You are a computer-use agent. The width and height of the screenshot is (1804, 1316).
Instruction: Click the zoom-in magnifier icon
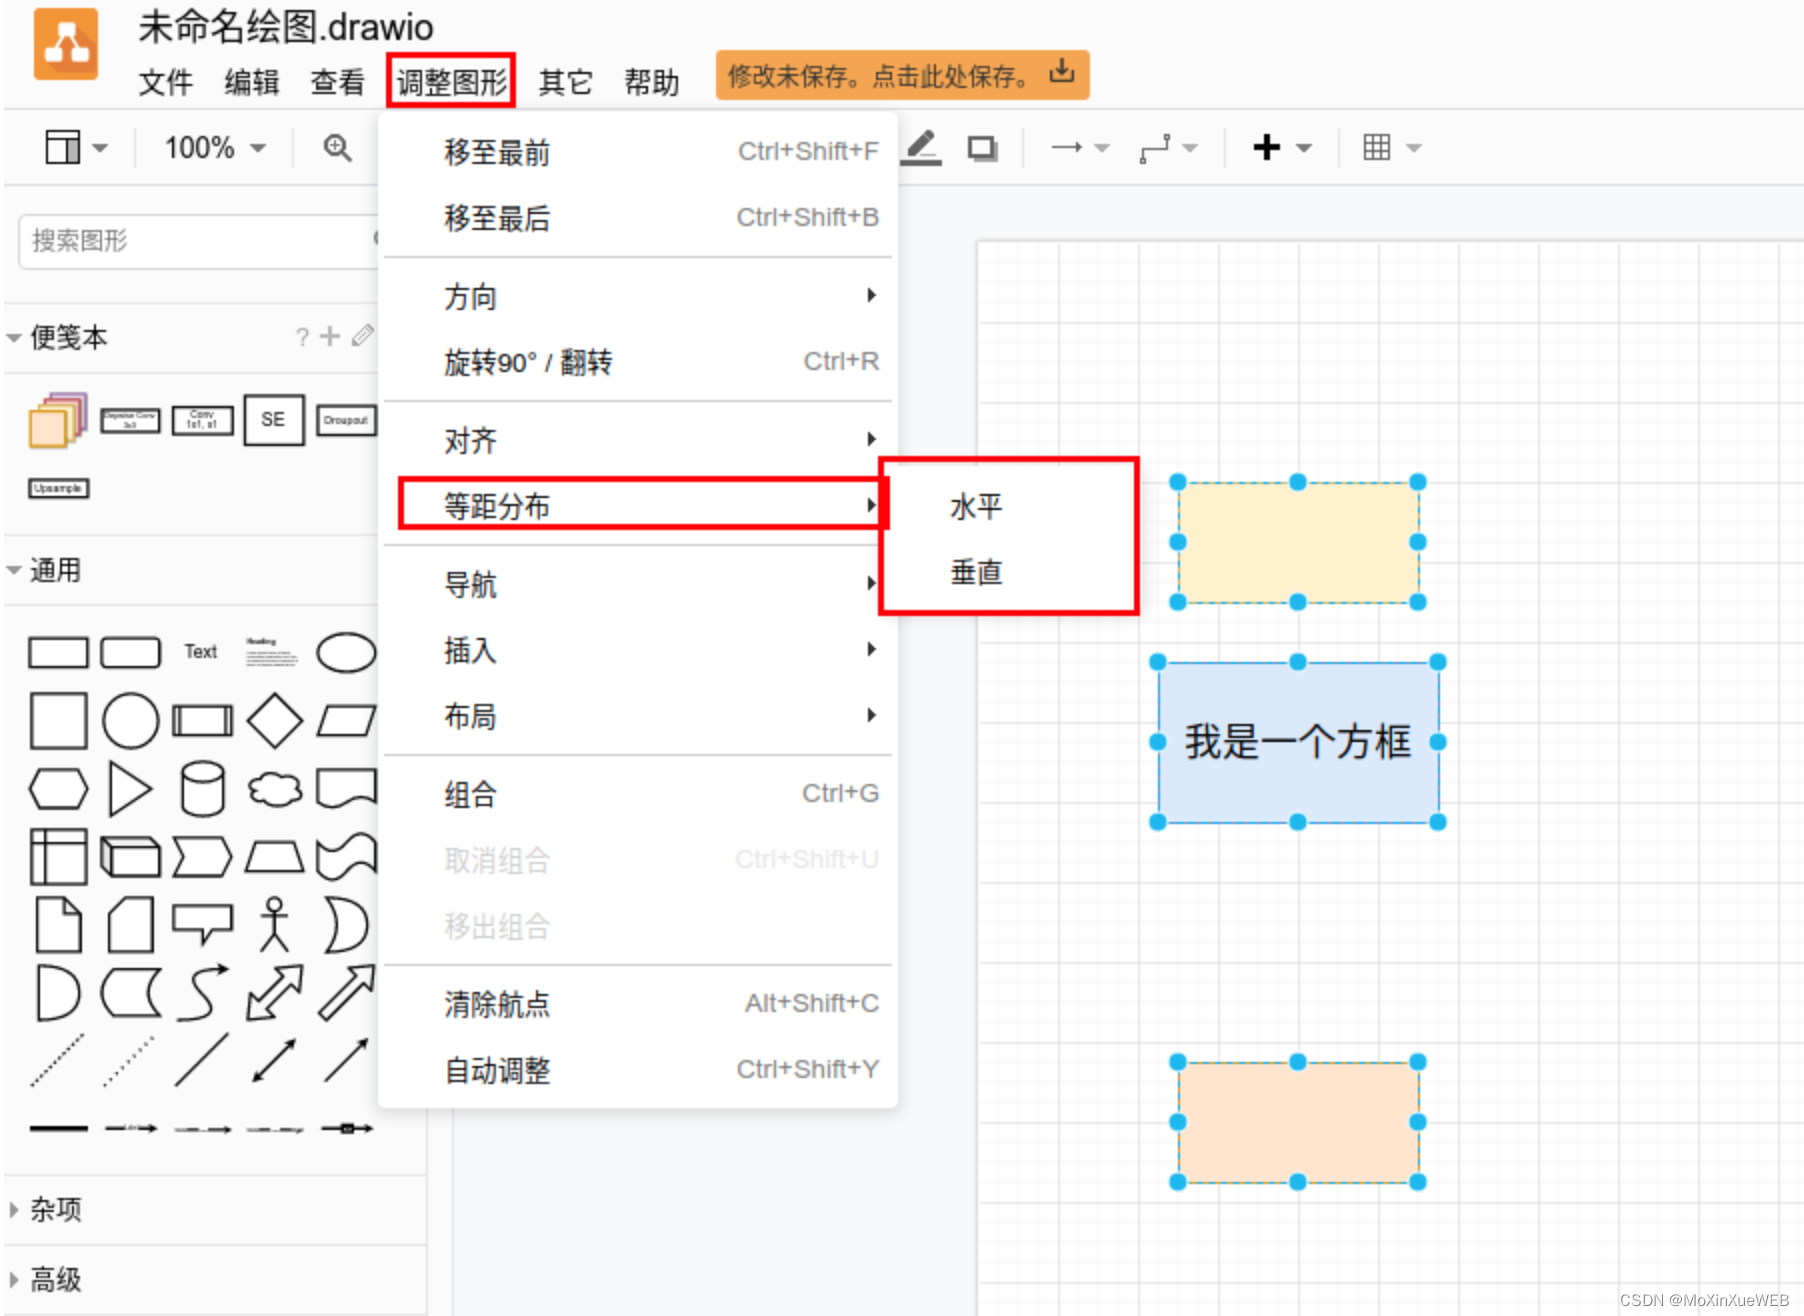click(x=337, y=147)
